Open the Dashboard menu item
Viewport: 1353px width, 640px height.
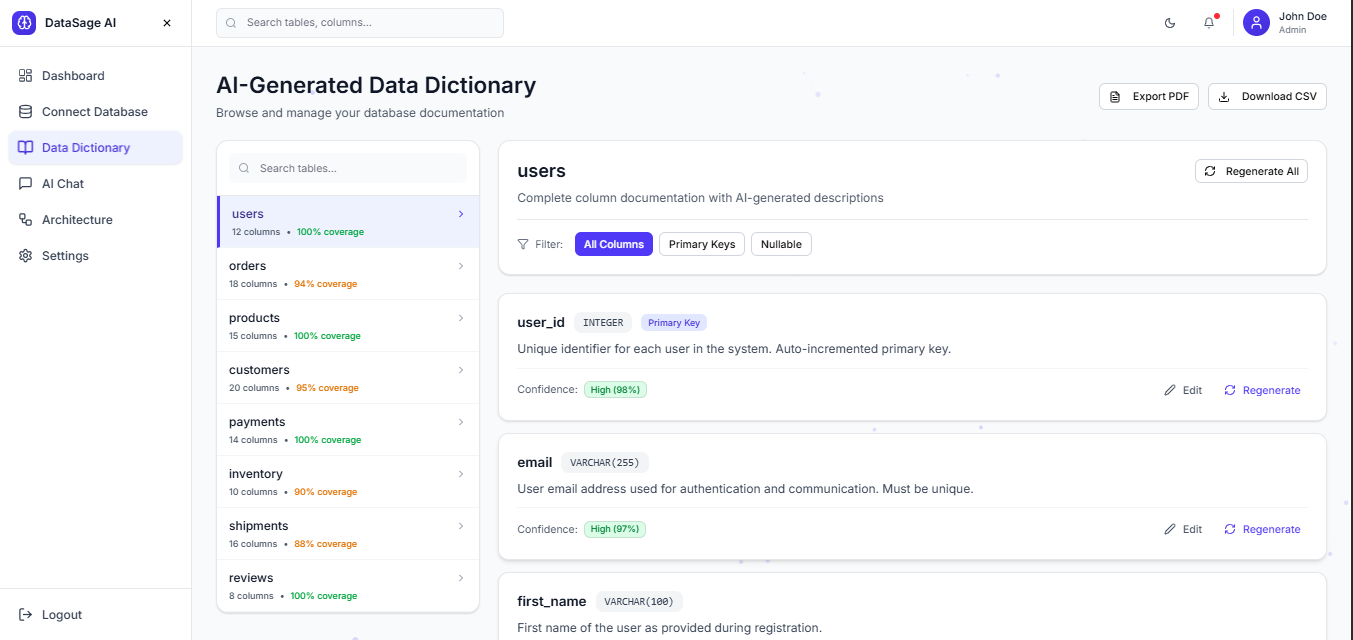pos(95,76)
